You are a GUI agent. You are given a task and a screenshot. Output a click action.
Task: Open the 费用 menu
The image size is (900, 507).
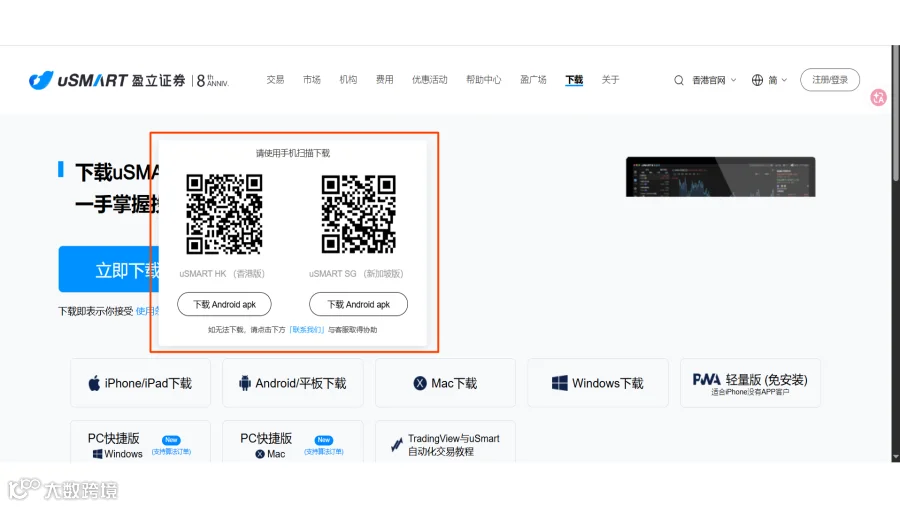click(x=385, y=80)
